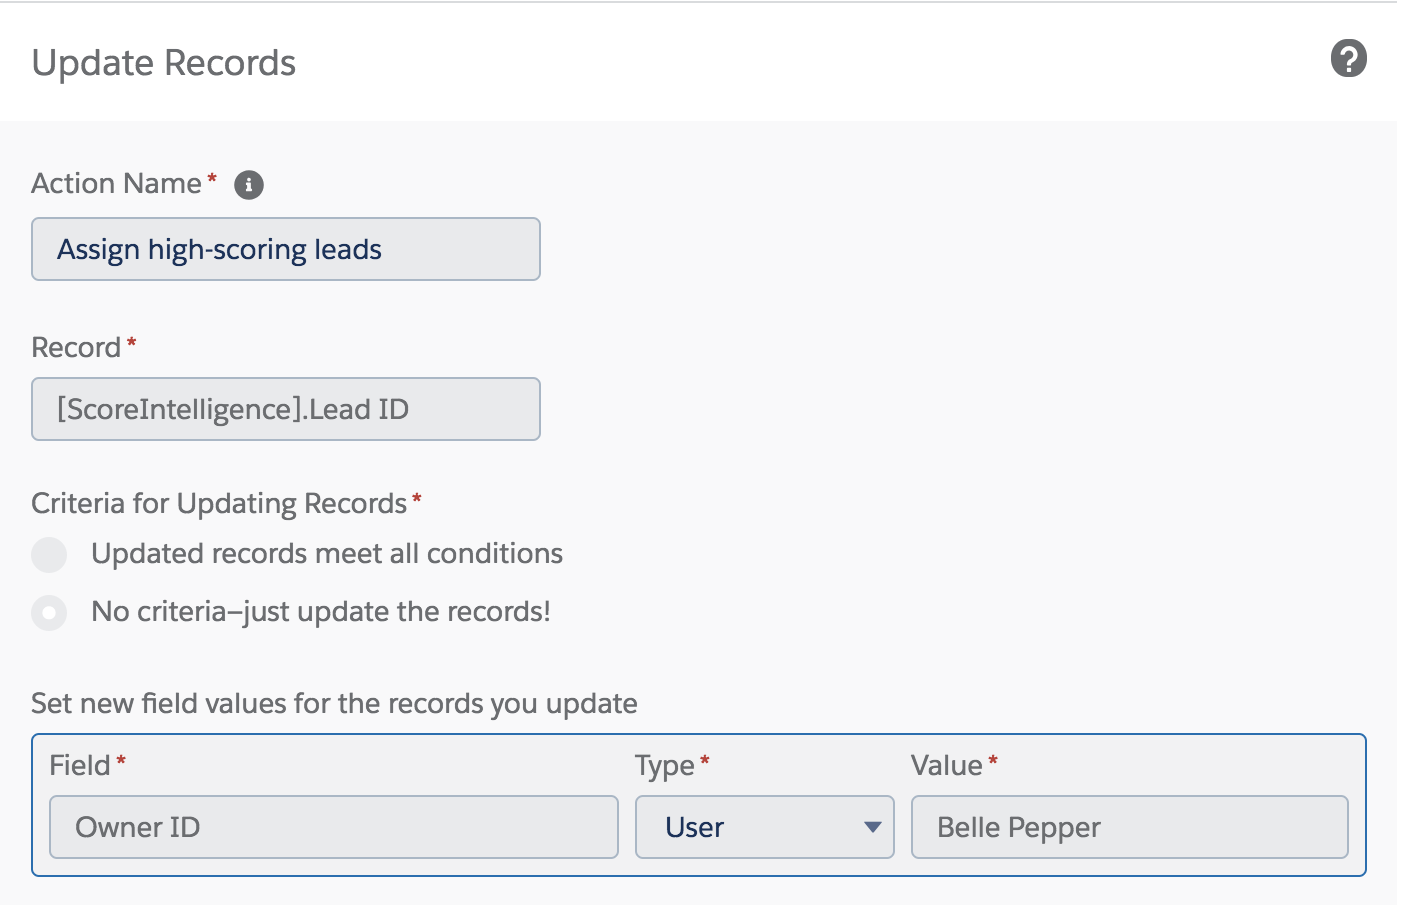Screen dimensions: 1421x905
Task: Open the Type dropdown showing User
Action: 764,827
